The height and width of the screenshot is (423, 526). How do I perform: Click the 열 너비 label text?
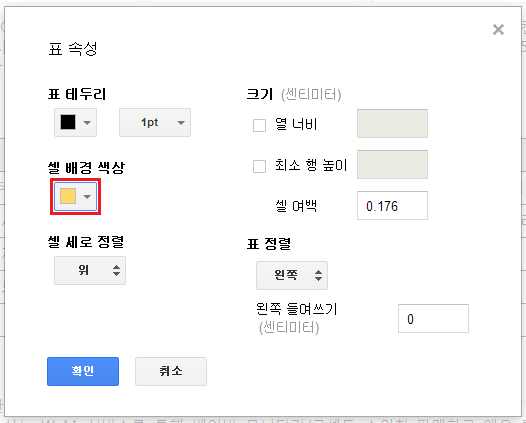[296, 124]
